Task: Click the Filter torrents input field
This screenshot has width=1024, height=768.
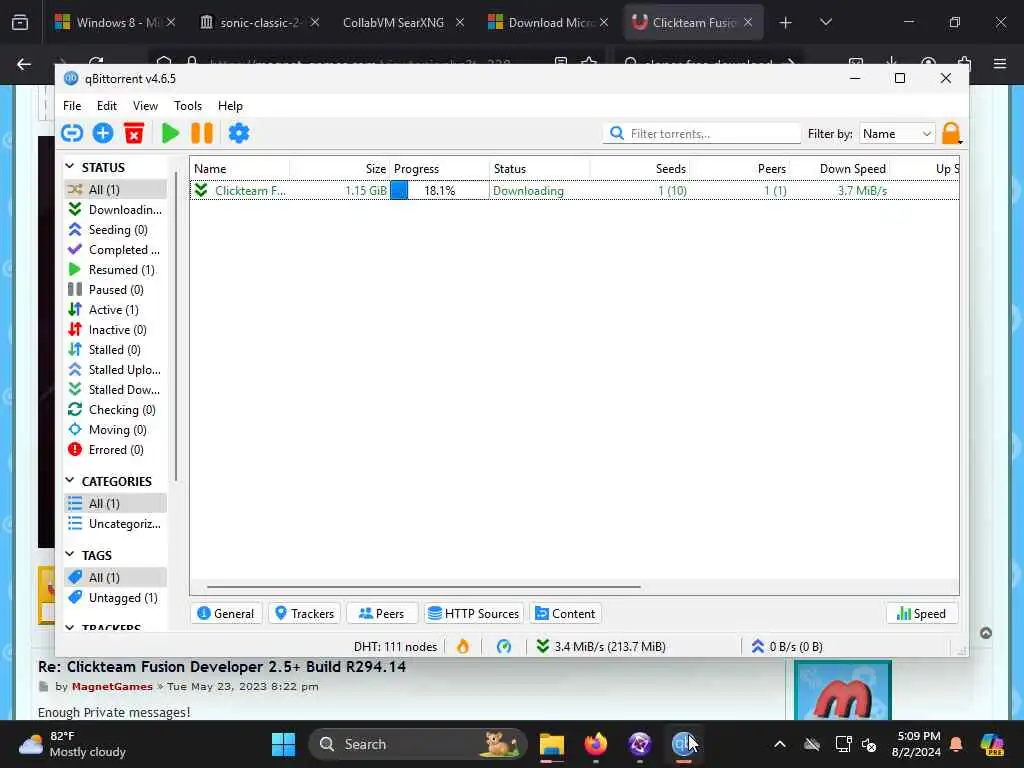Action: pos(701,133)
